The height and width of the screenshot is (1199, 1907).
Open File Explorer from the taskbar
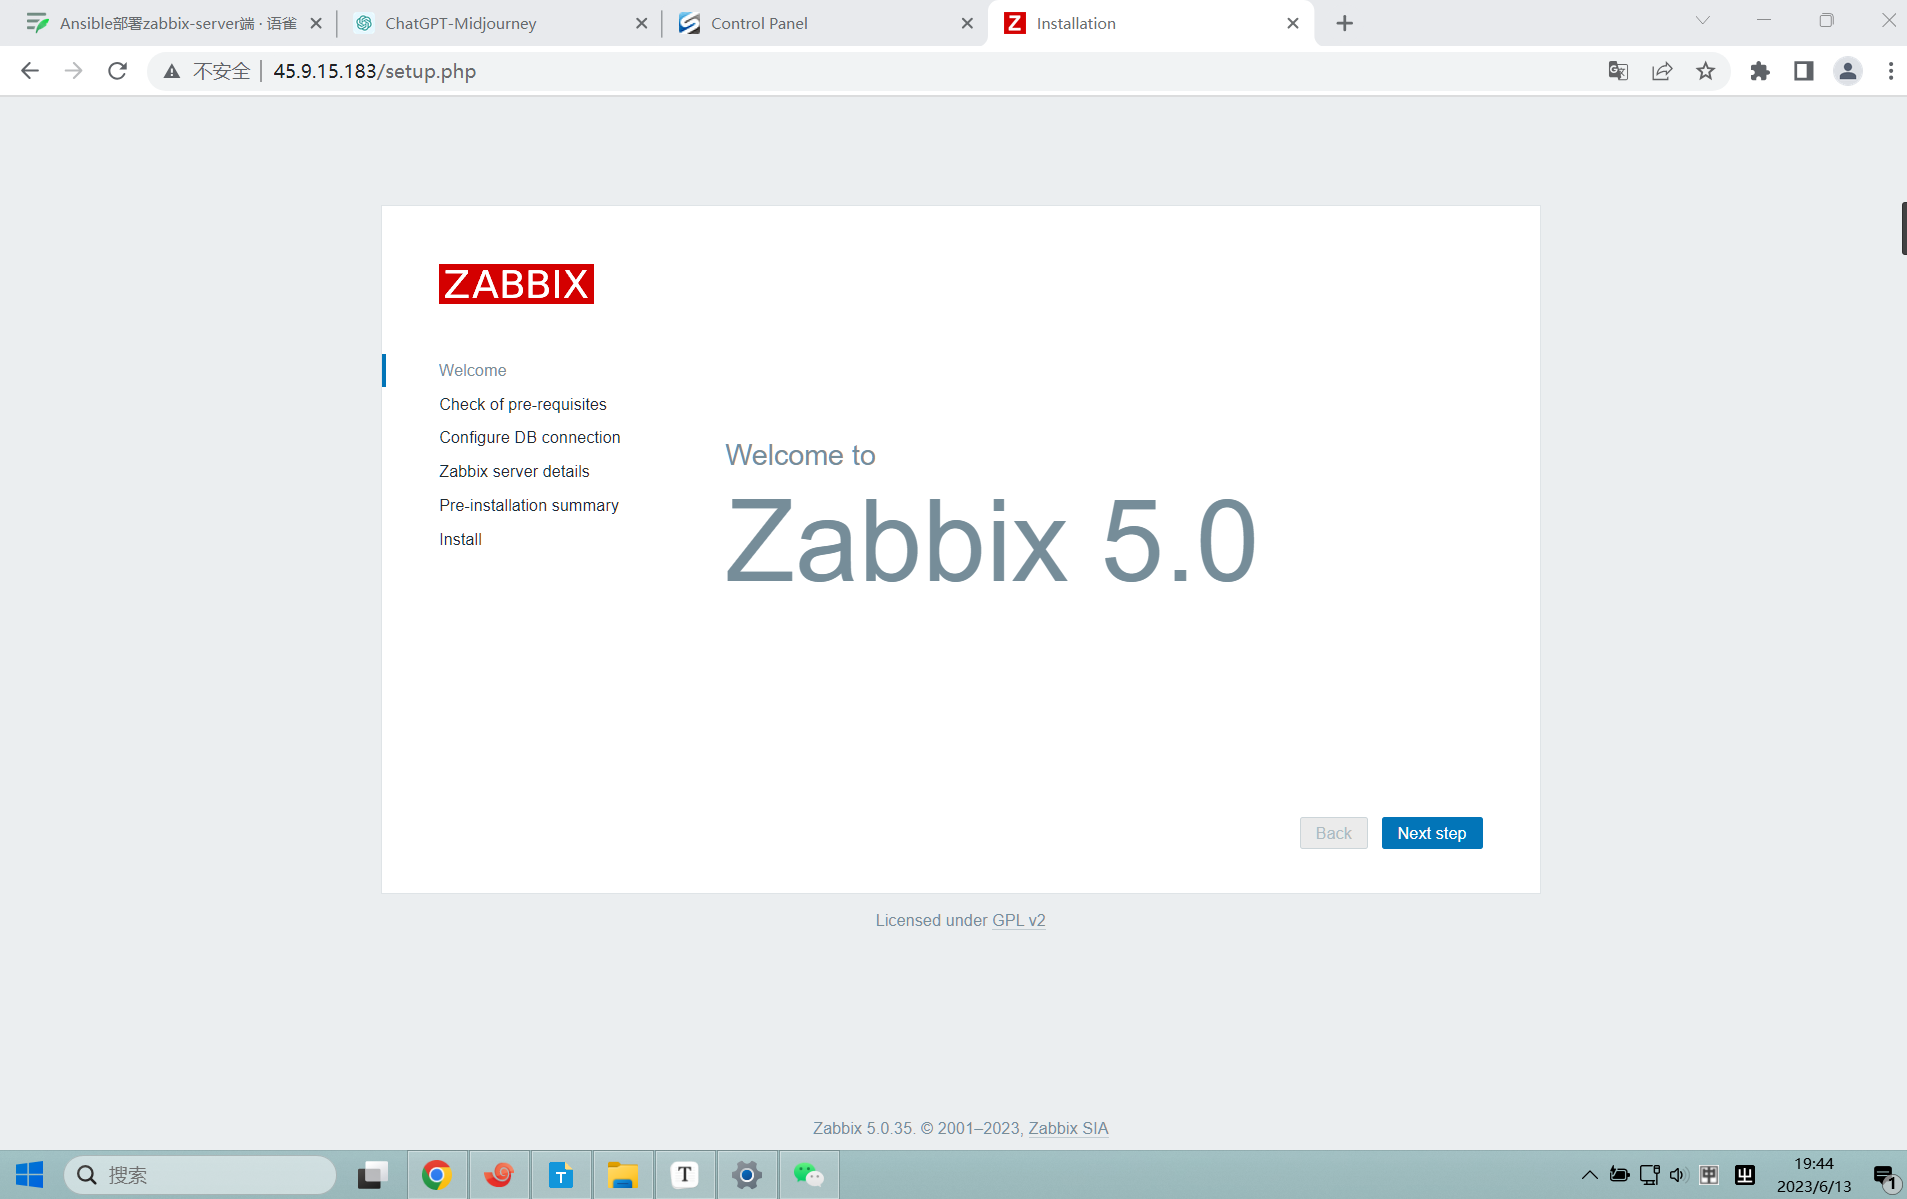623,1175
